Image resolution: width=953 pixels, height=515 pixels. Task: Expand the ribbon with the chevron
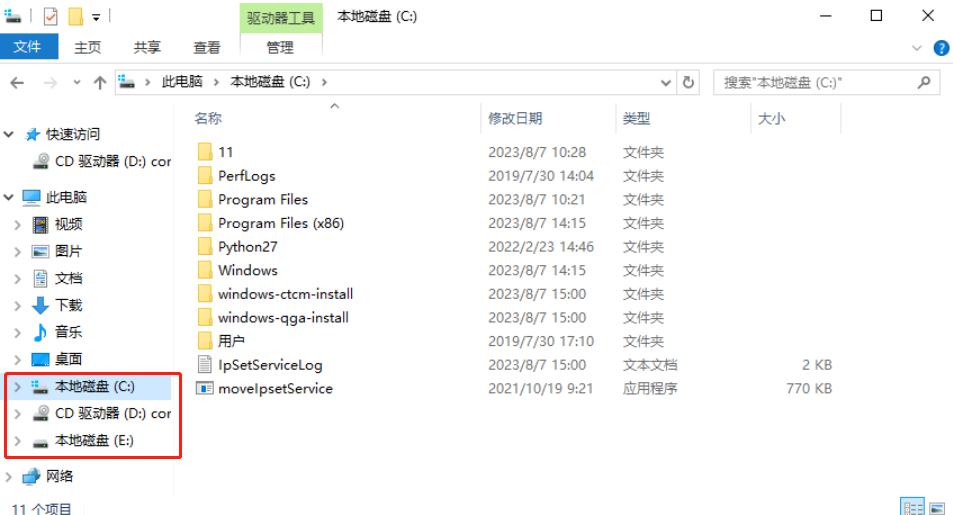(917, 48)
